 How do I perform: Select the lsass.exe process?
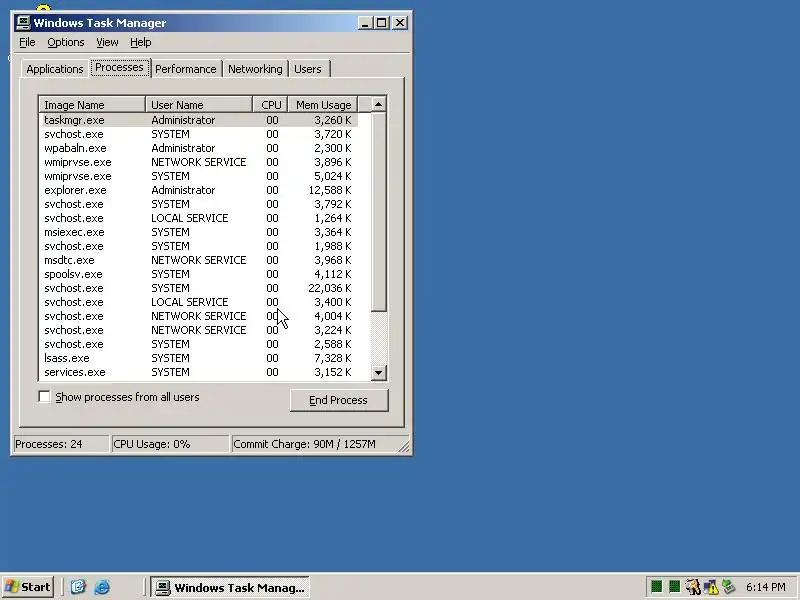[x=198, y=358]
